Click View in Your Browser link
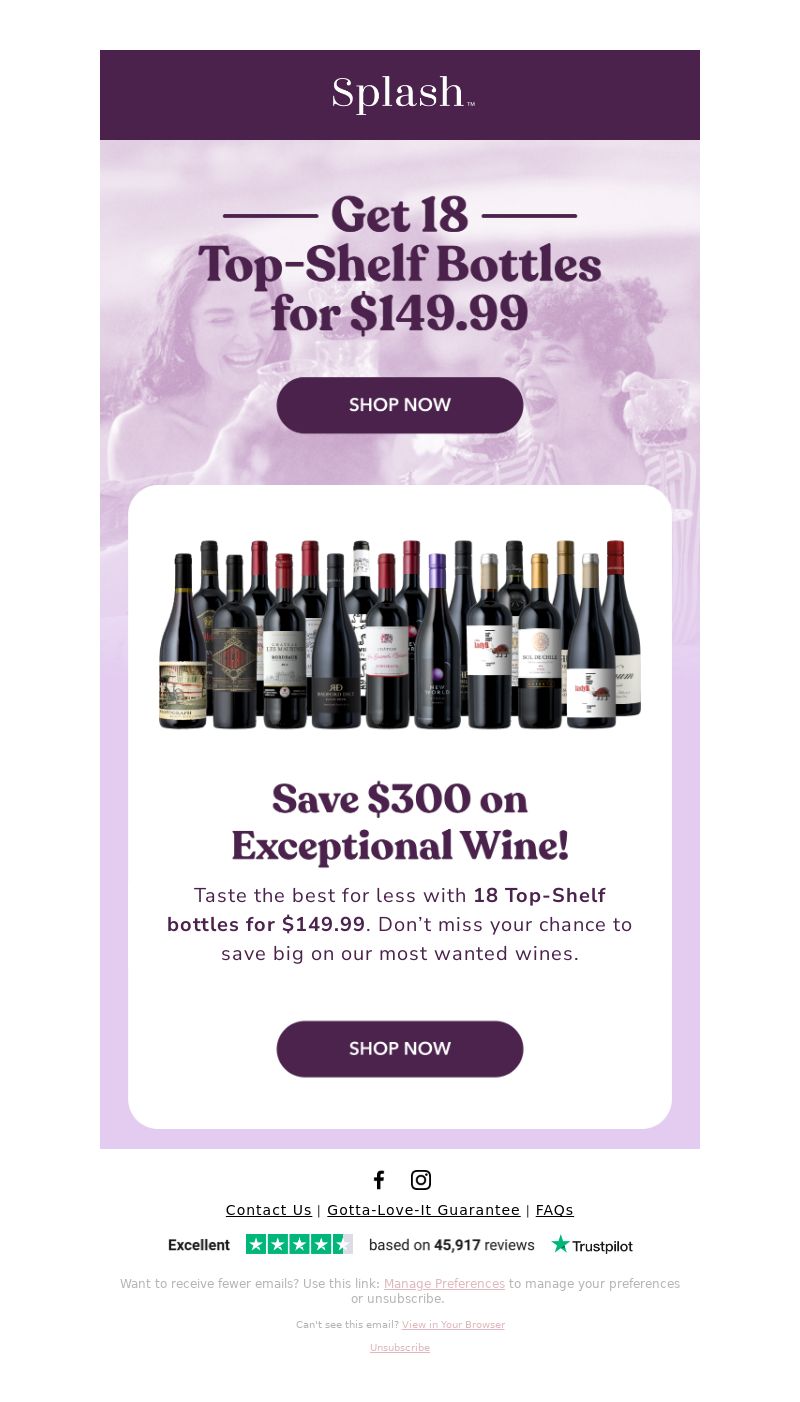The width and height of the screenshot is (800, 1402). [453, 1325]
